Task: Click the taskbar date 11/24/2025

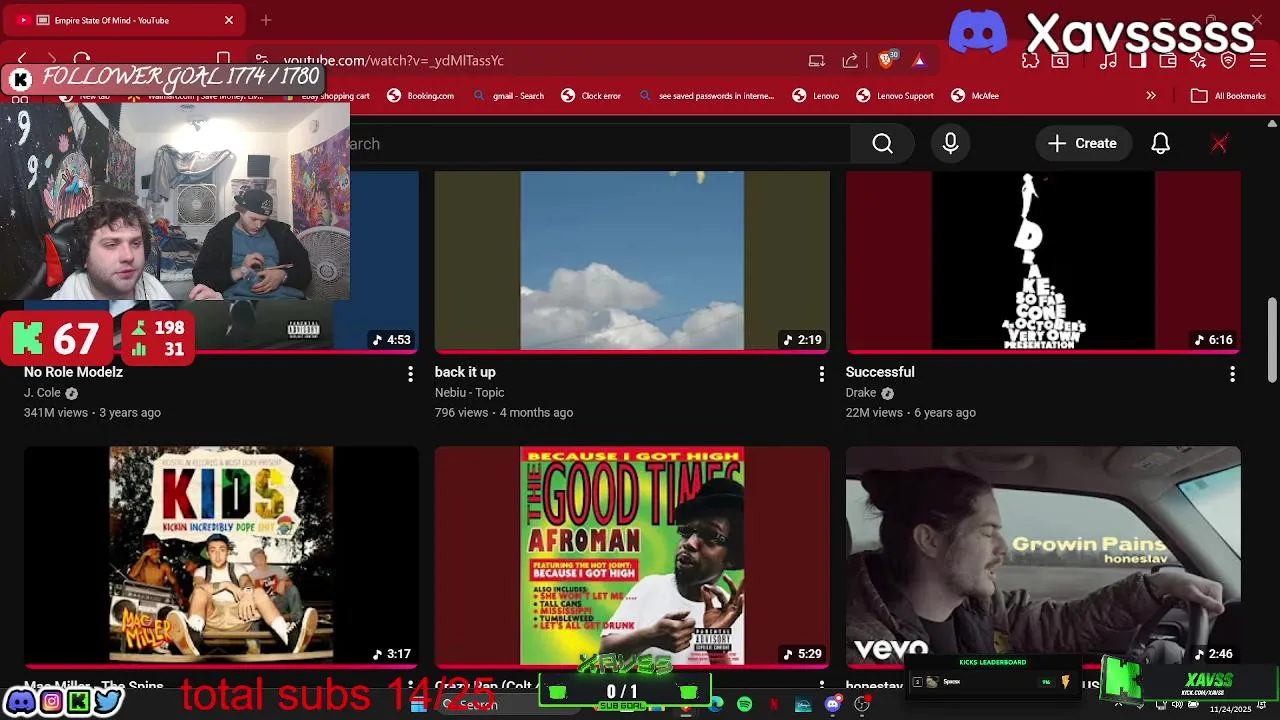Action: click(x=1229, y=709)
